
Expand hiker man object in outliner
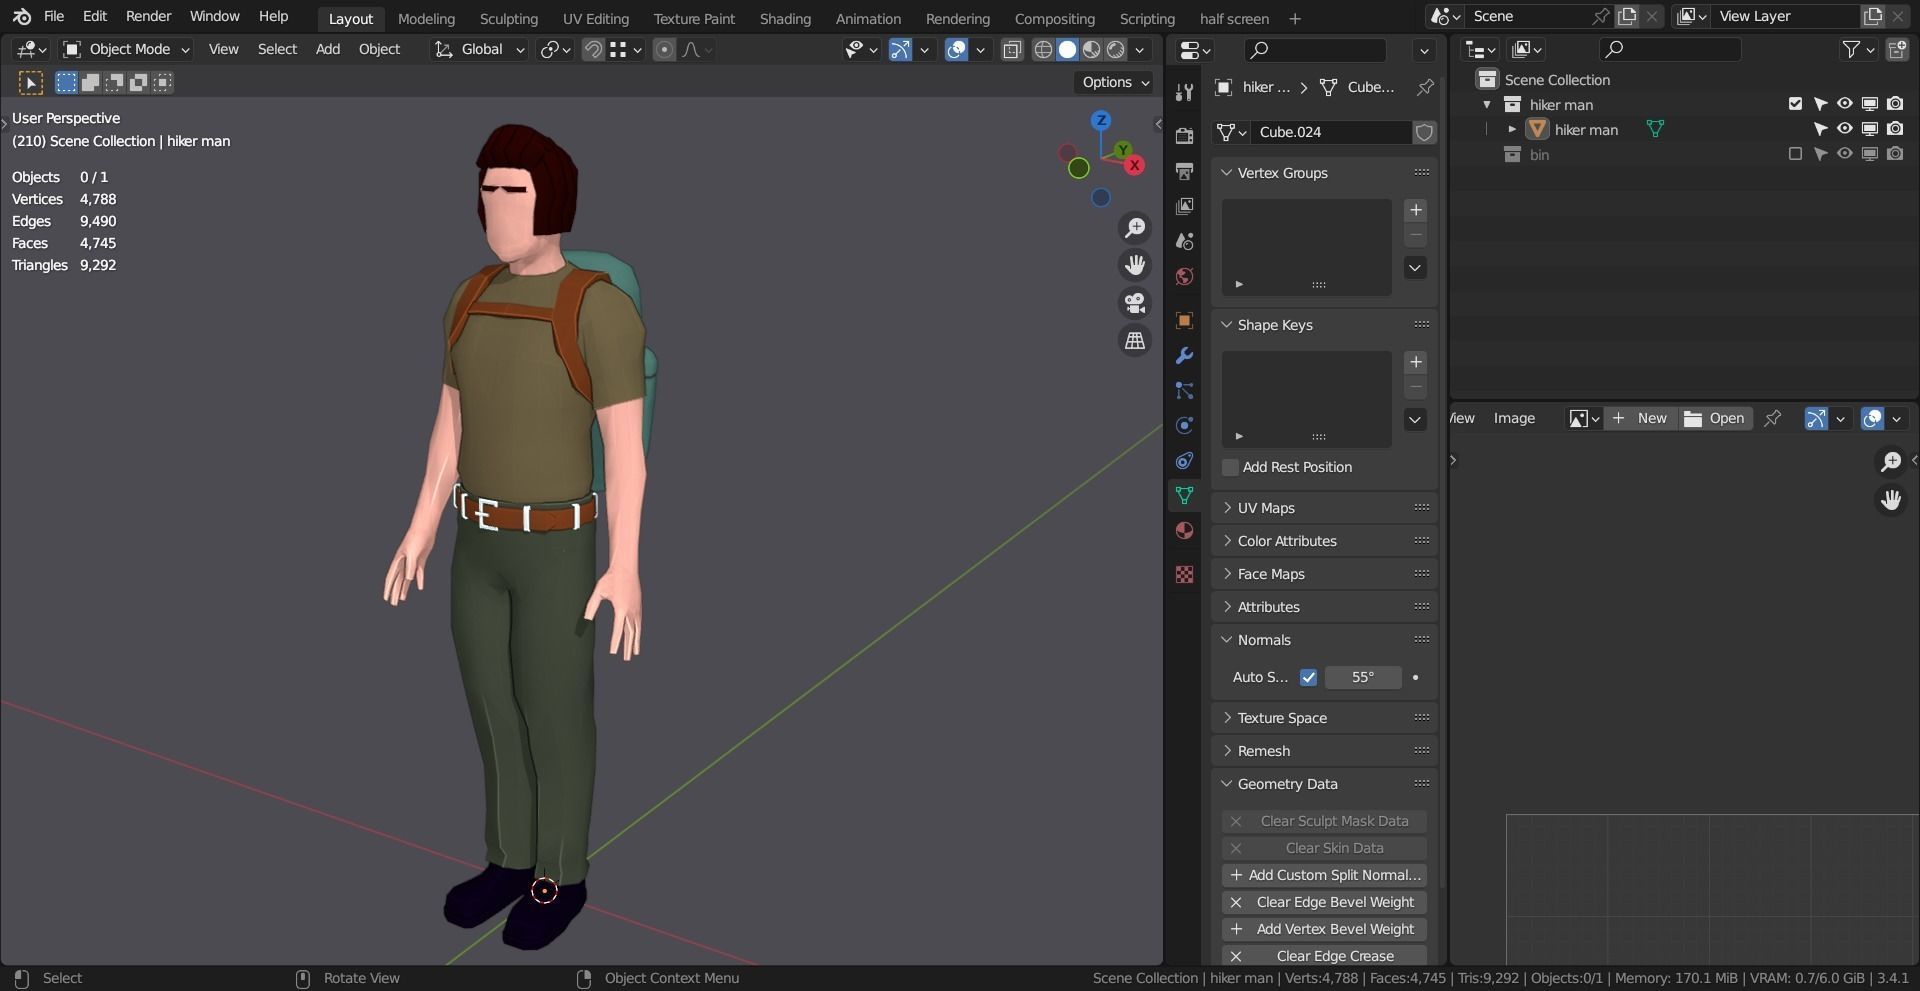pos(1512,129)
